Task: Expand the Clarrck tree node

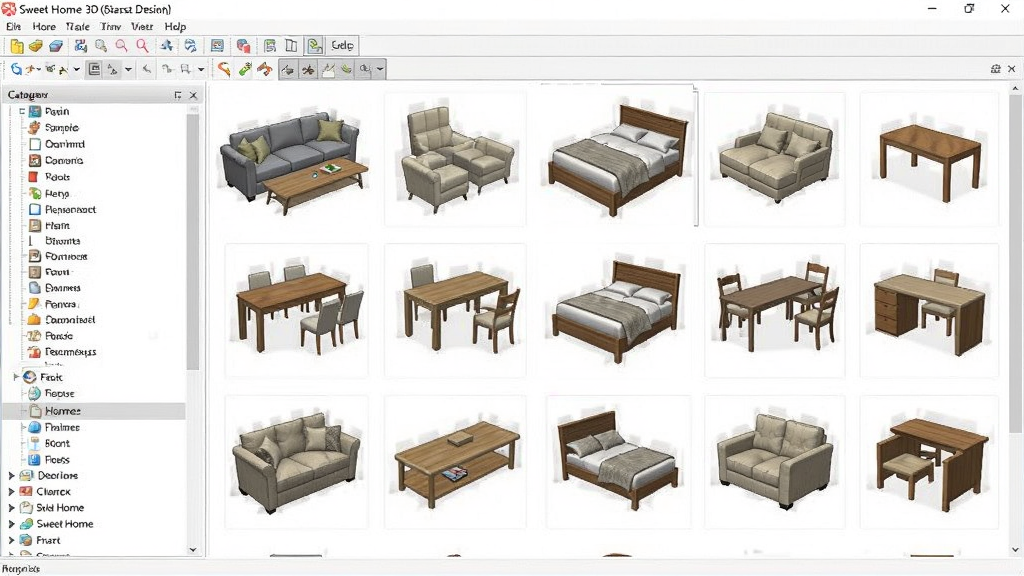Action: tap(11, 492)
